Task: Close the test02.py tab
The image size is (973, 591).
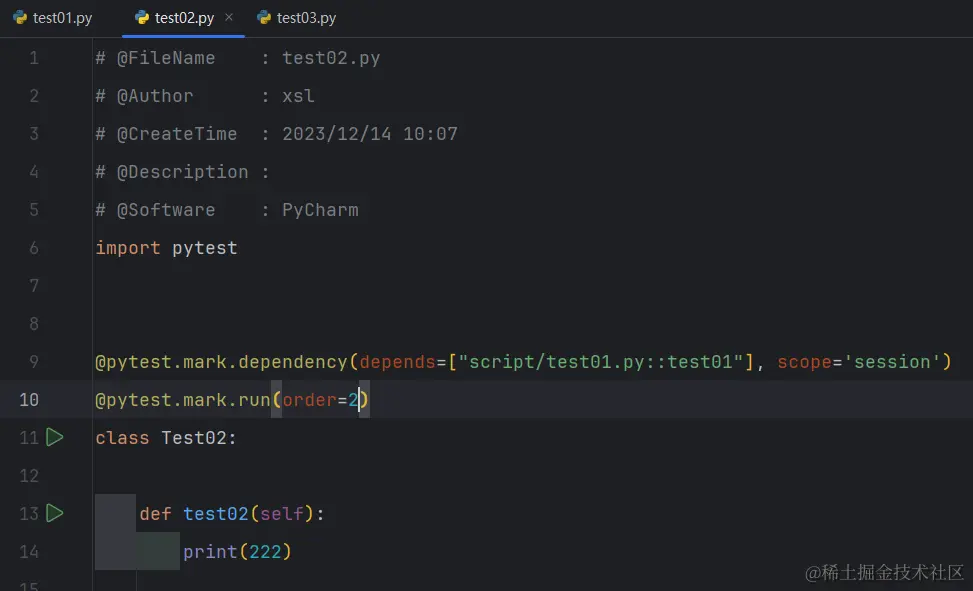Action: click(x=229, y=17)
